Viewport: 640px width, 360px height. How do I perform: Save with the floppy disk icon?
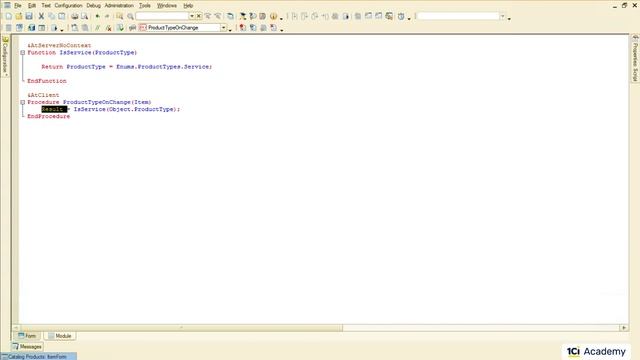point(29,16)
